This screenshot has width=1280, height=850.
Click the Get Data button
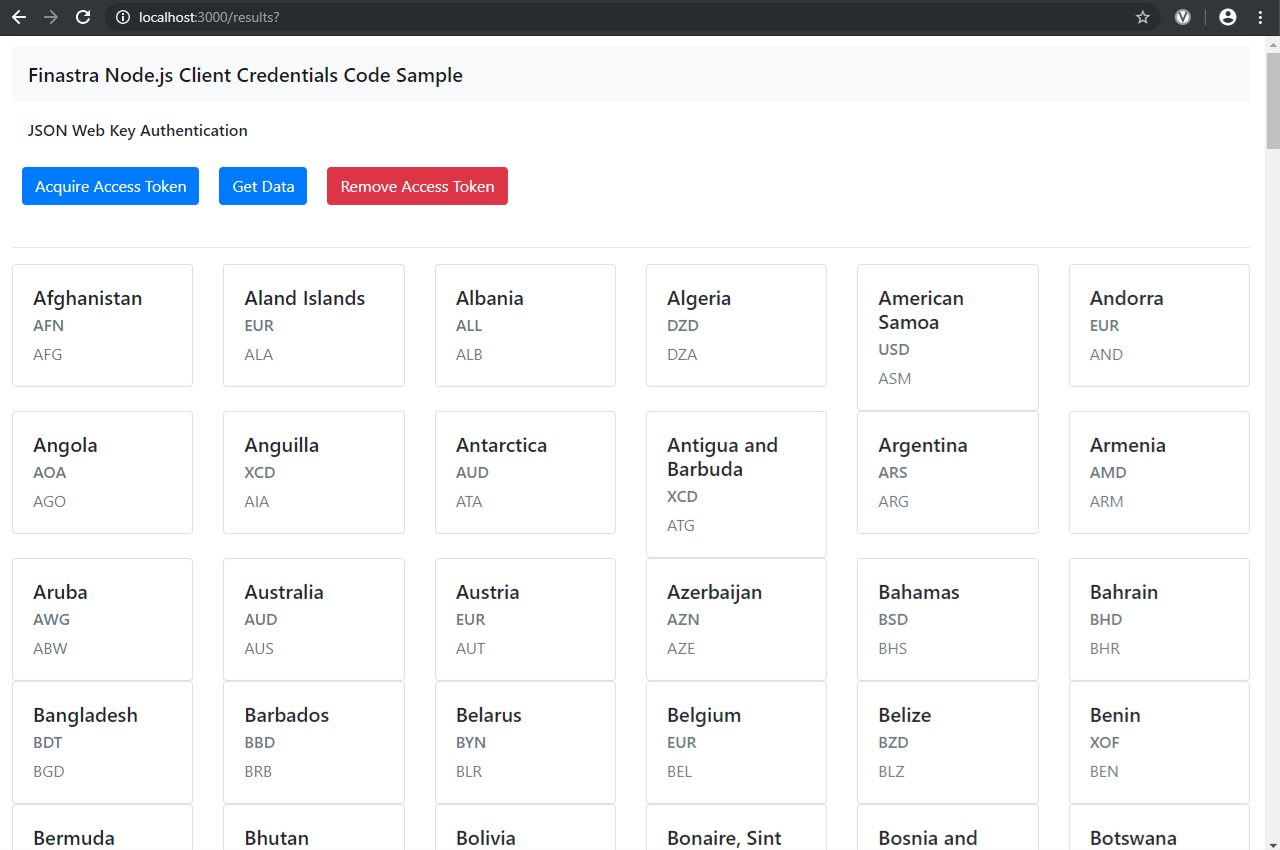point(263,186)
